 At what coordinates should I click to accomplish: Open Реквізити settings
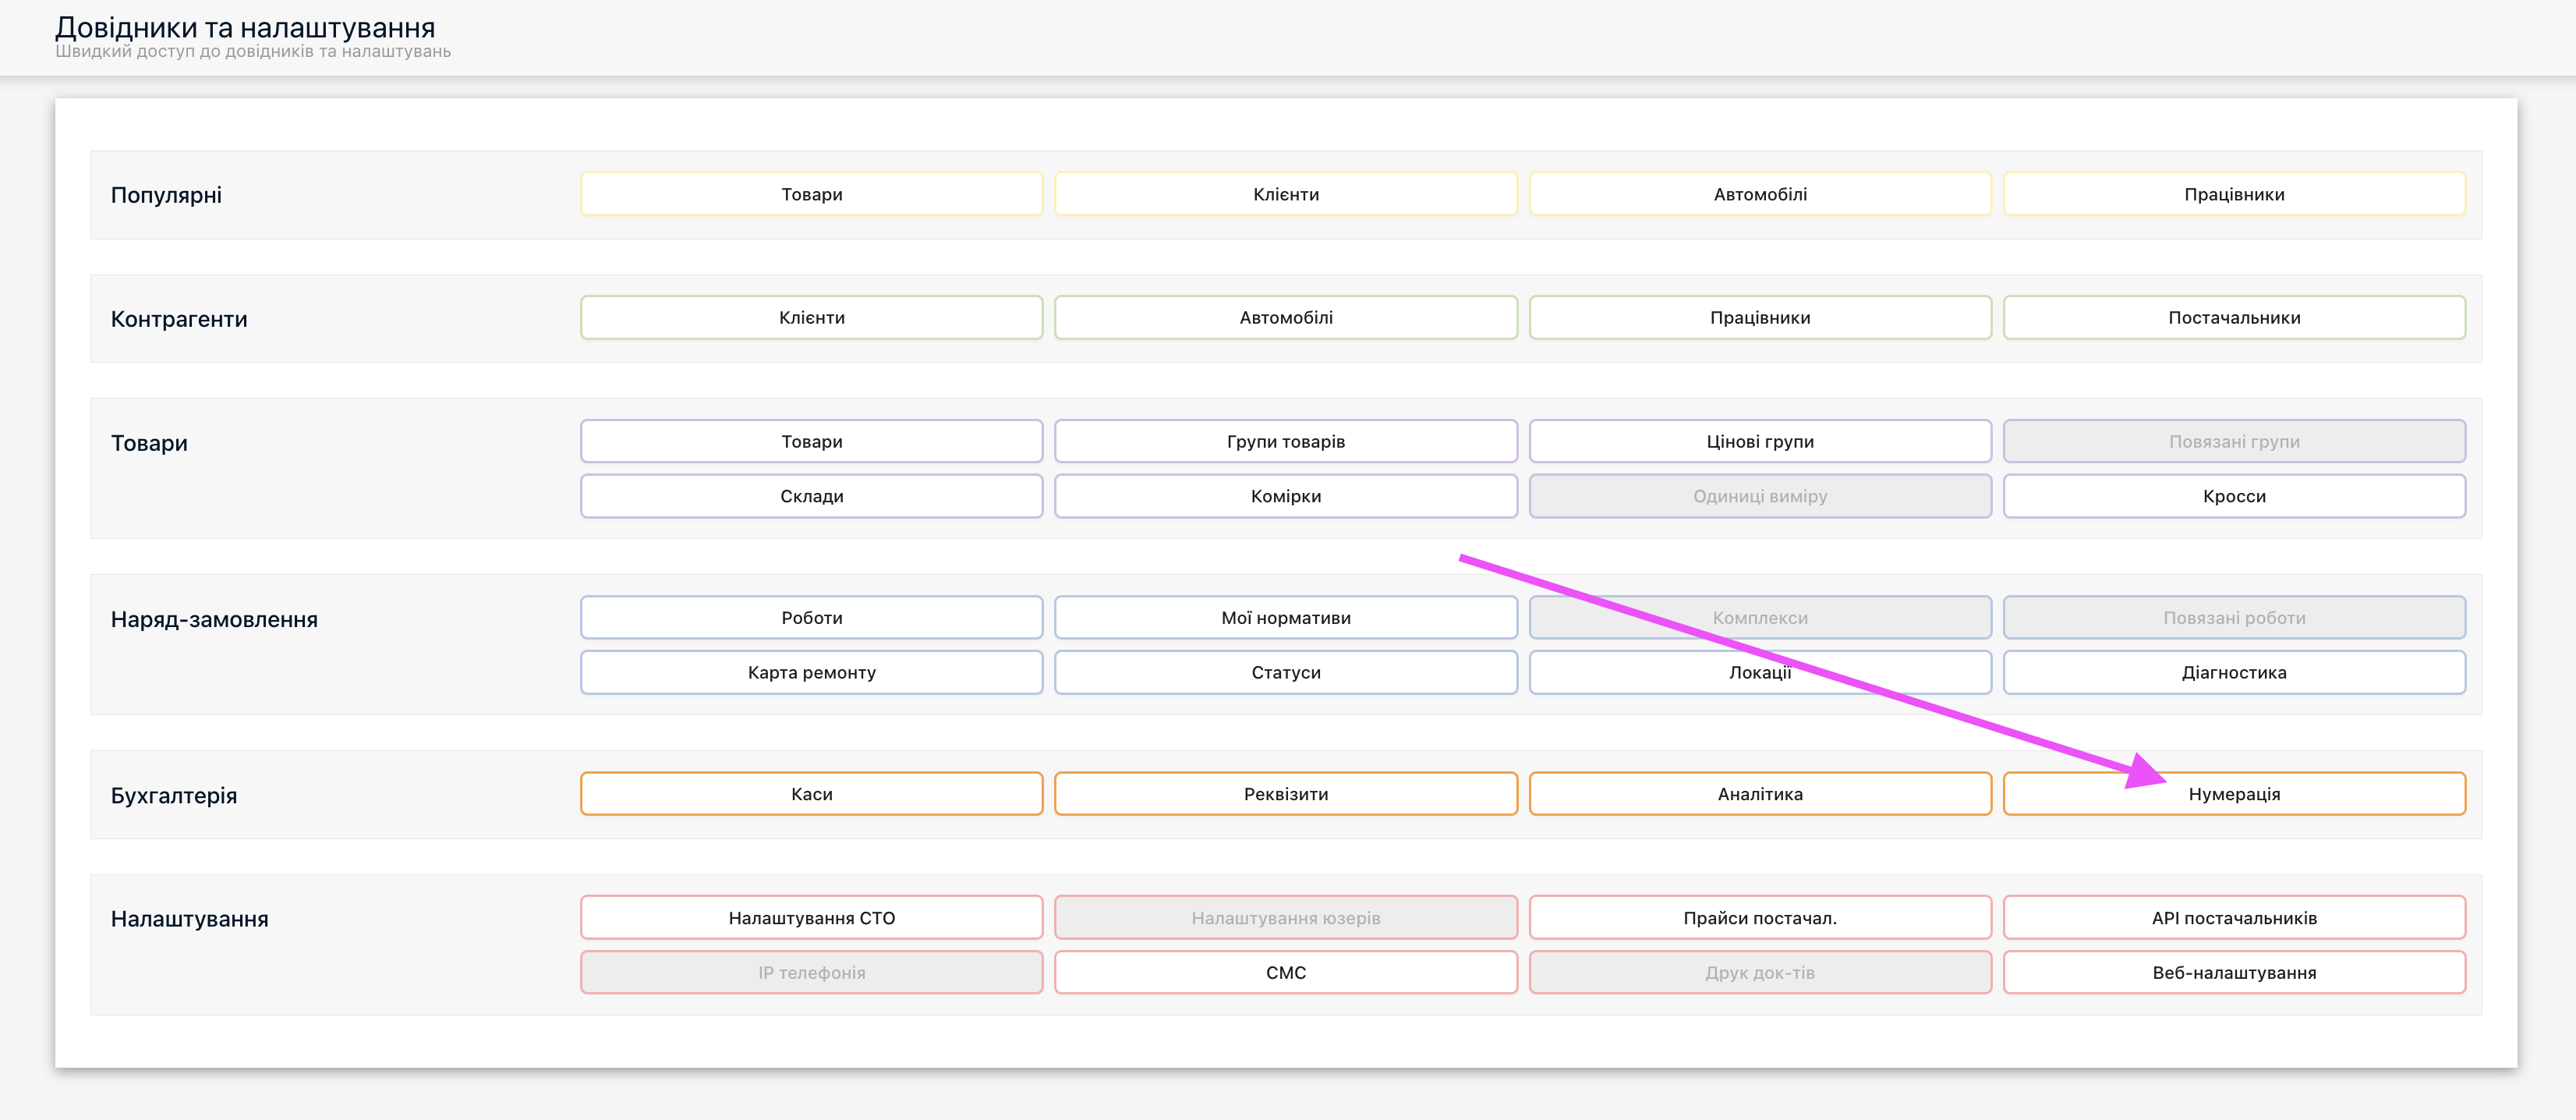coord(1285,794)
